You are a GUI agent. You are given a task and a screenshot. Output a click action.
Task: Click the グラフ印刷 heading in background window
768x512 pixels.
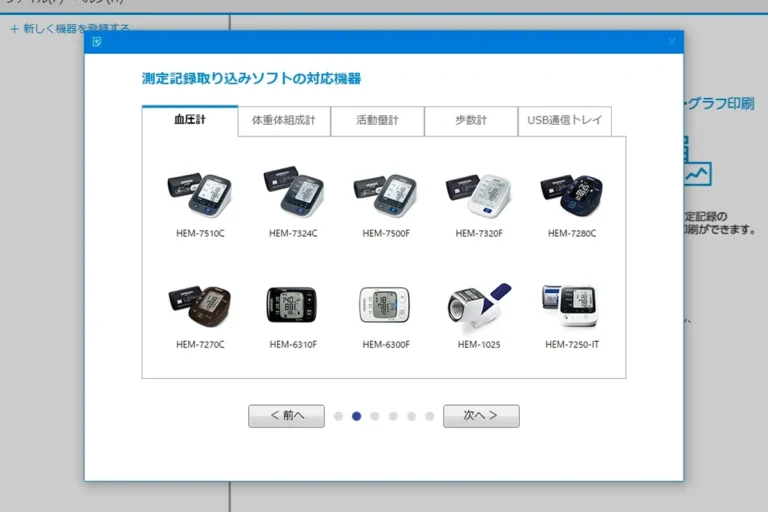tap(721, 104)
